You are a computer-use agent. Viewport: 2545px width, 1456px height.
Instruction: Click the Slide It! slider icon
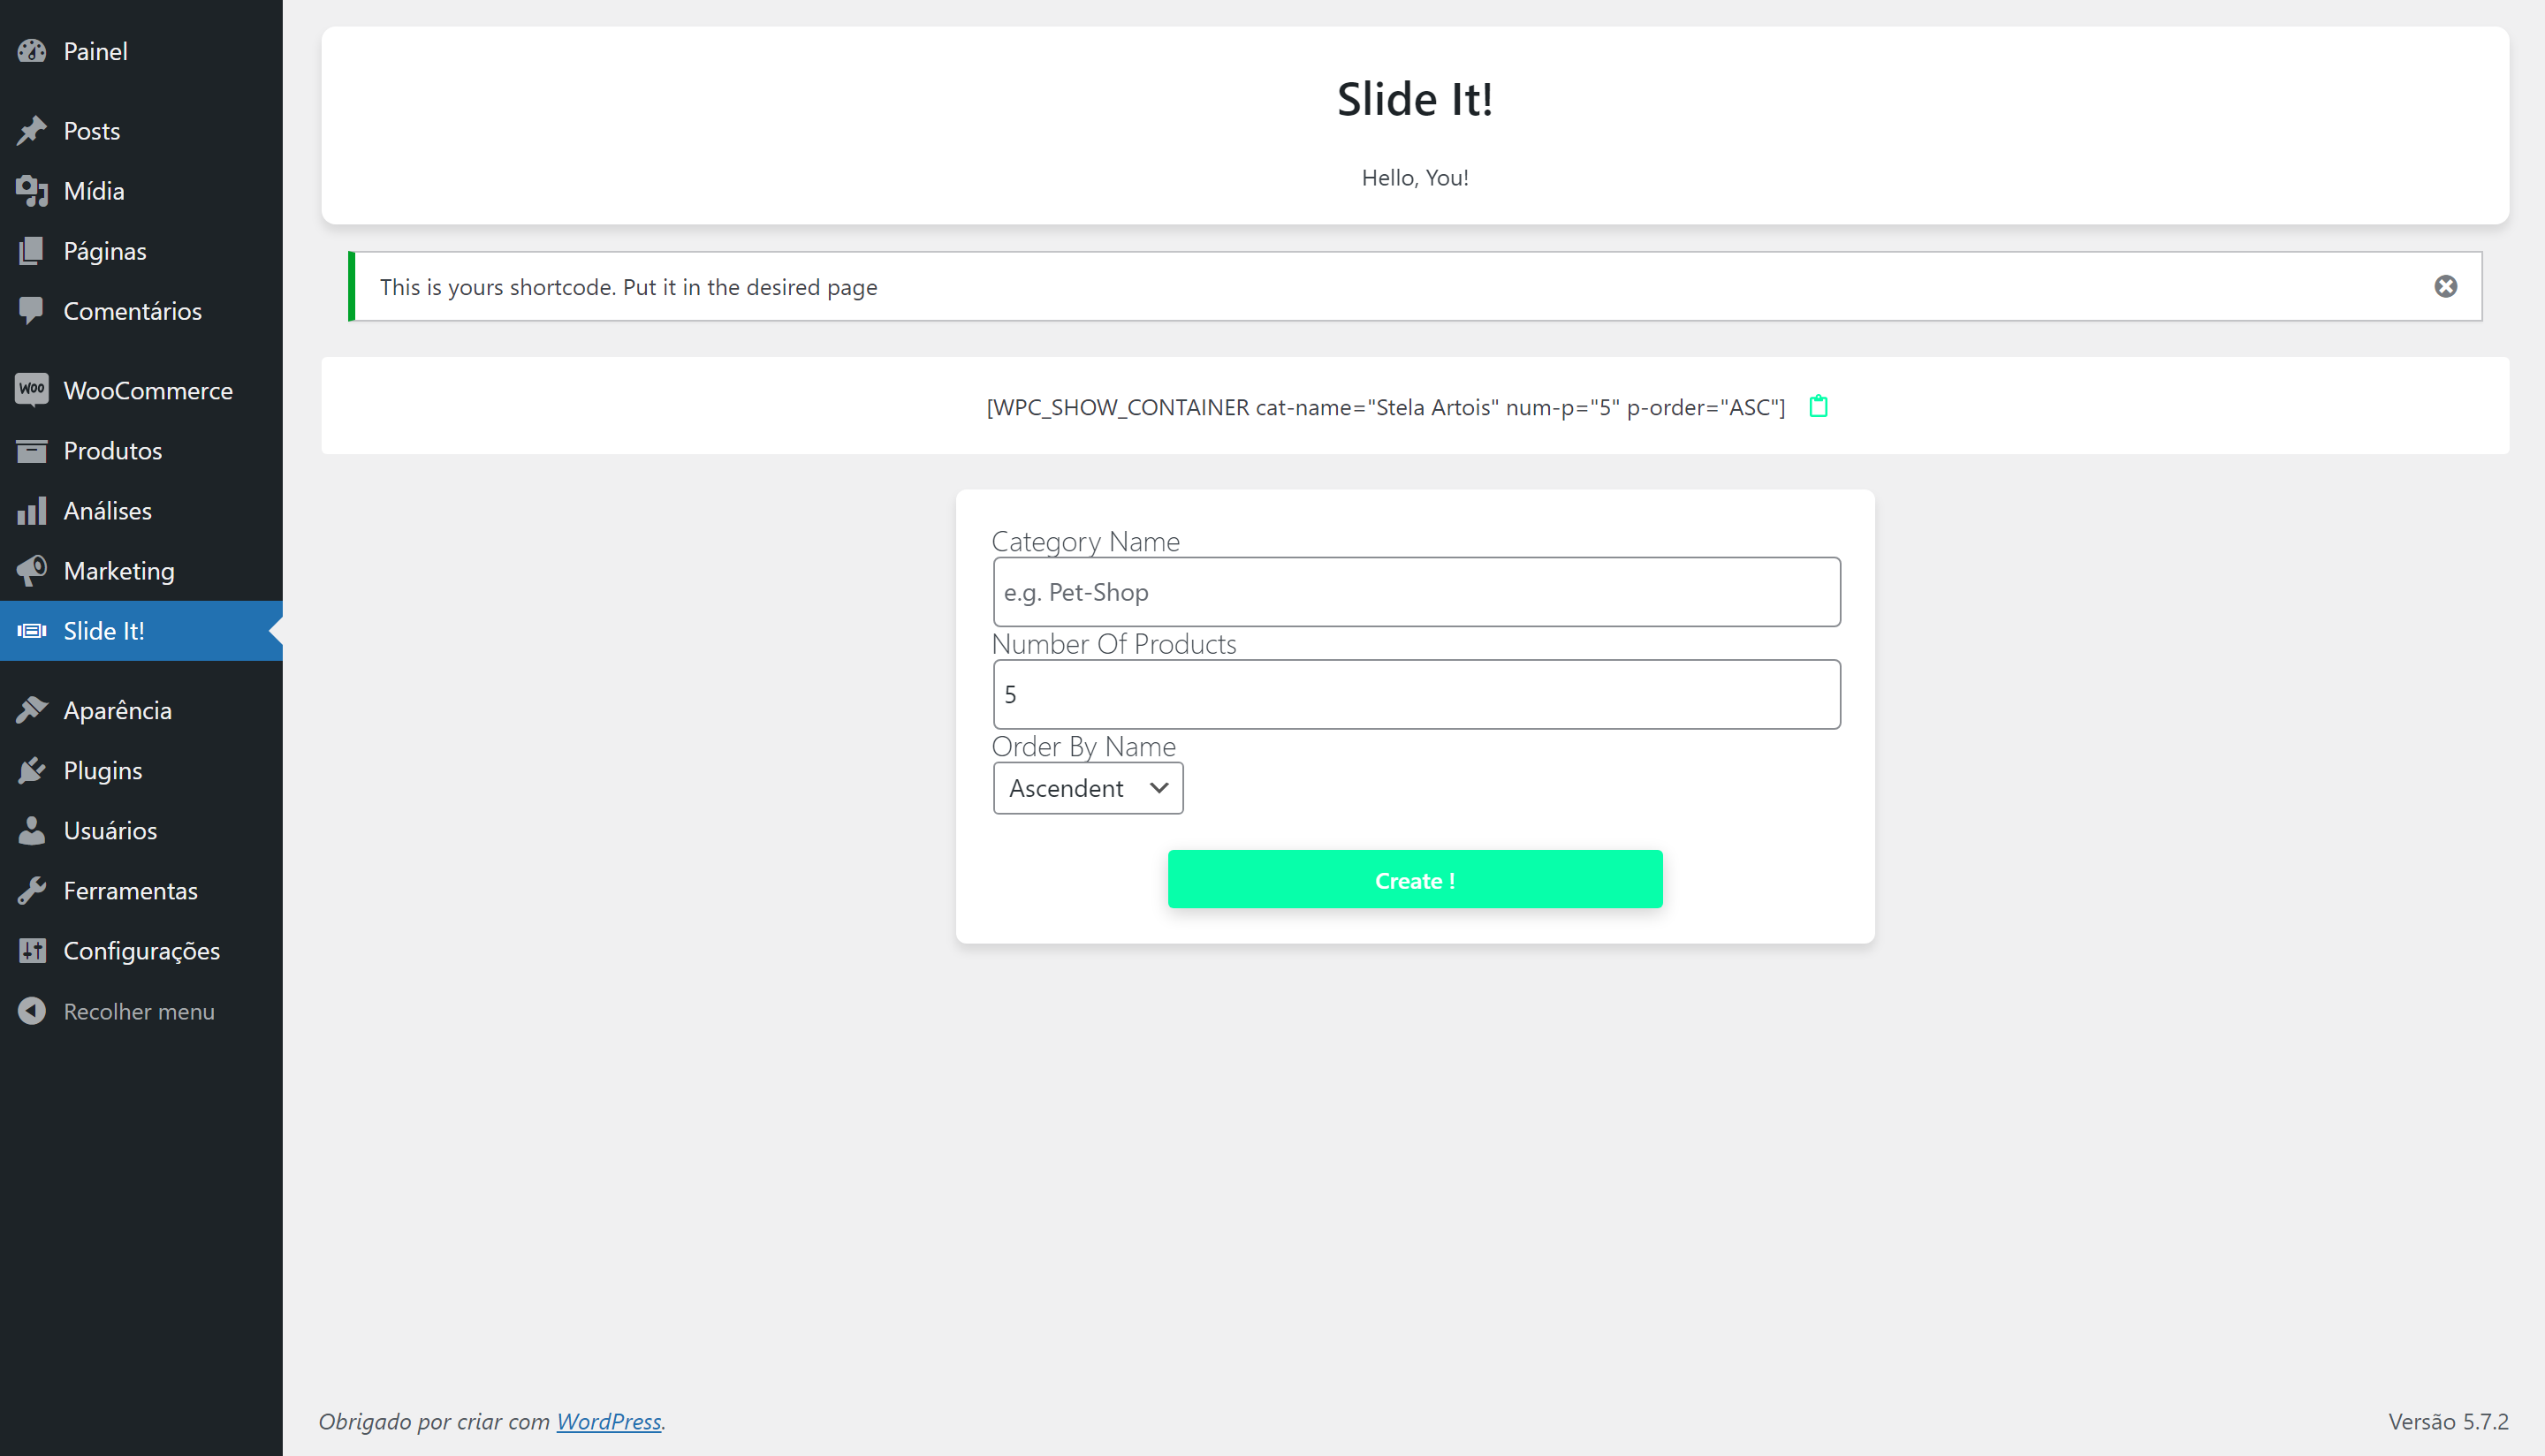pos(32,631)
